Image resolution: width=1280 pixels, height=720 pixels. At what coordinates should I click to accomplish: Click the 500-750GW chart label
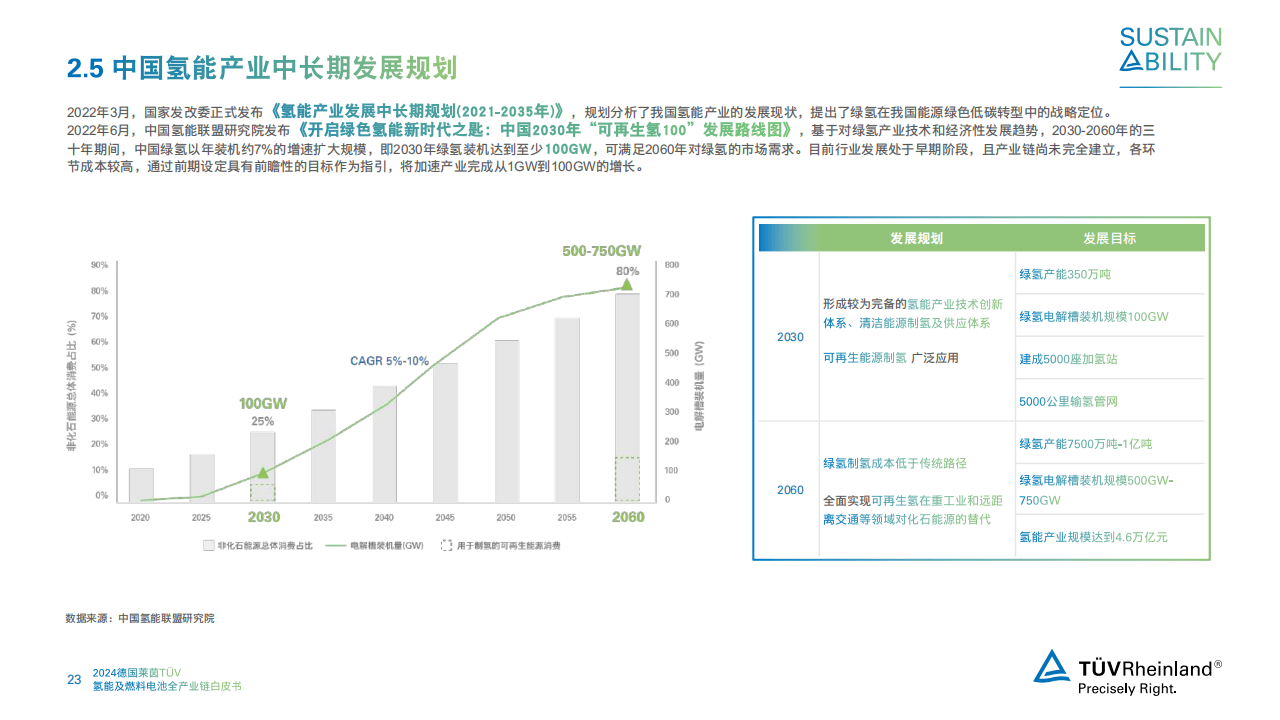[x=601, y=251]
